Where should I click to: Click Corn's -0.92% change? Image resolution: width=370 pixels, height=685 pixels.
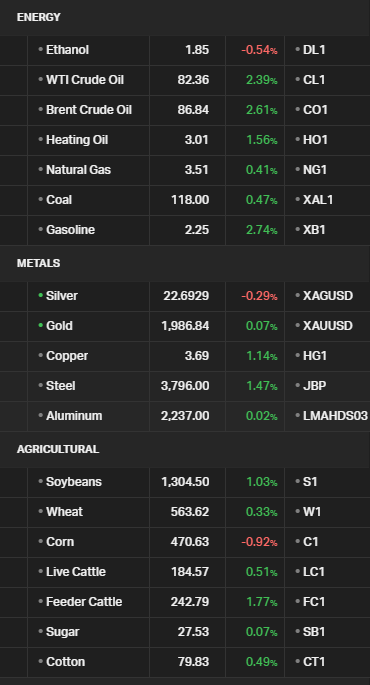[x=259, y=542]
